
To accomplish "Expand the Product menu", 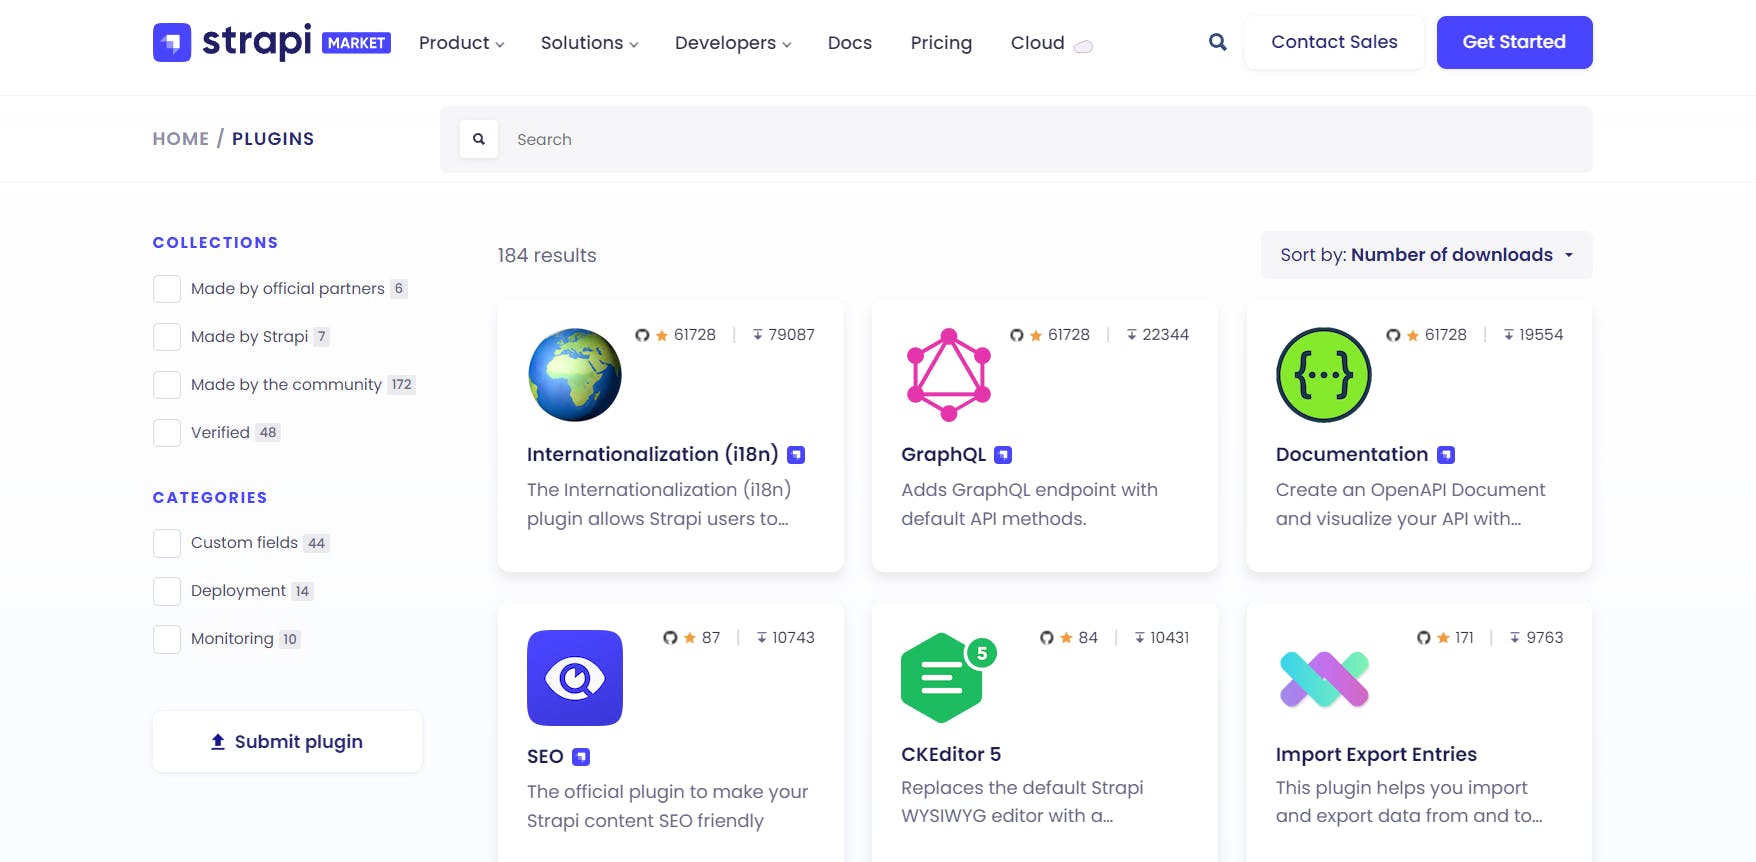I will (x=462, y=43).
